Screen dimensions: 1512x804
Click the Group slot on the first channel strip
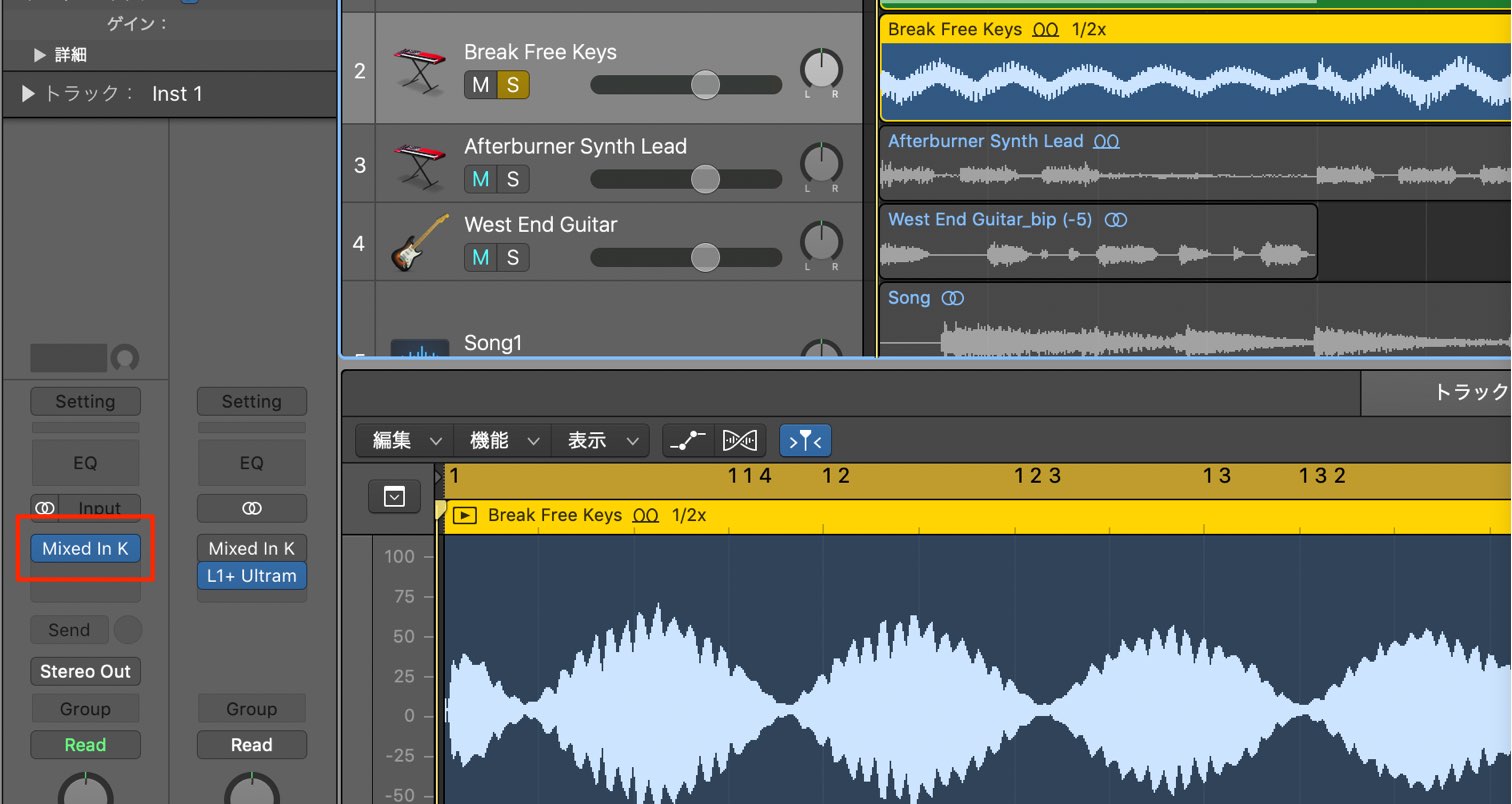tap(86, 709)
